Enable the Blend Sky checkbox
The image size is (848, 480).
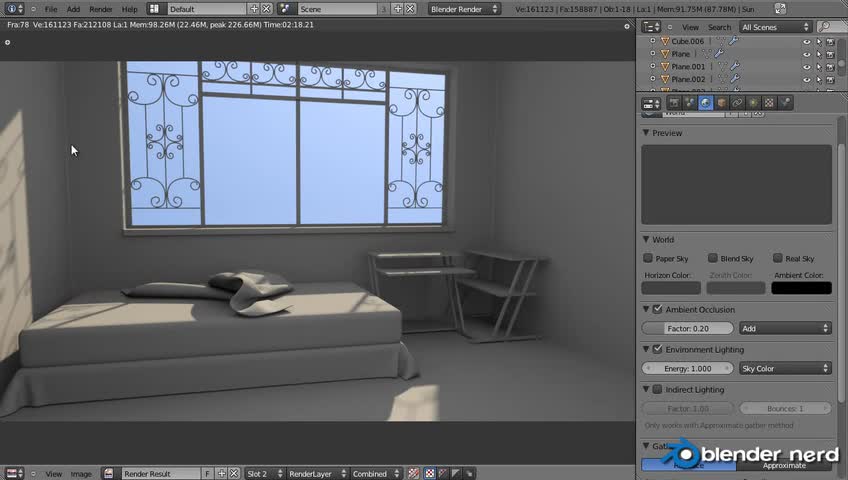tap(713, 258)
